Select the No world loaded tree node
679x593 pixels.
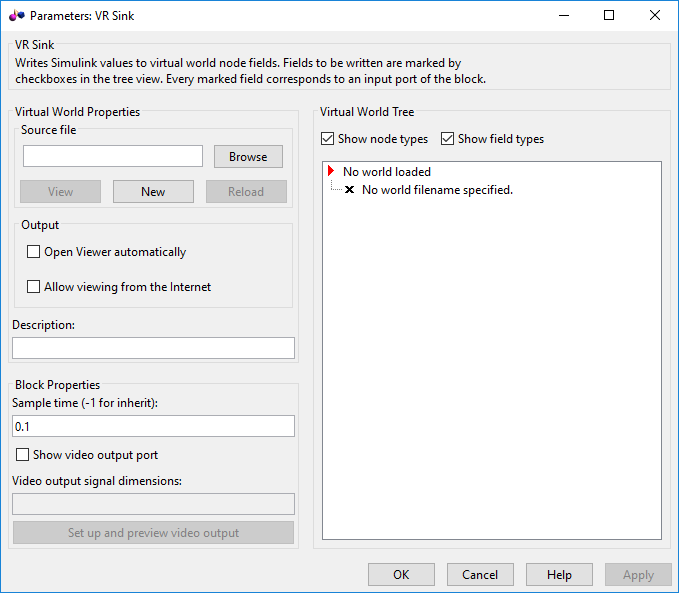[386, 172]
